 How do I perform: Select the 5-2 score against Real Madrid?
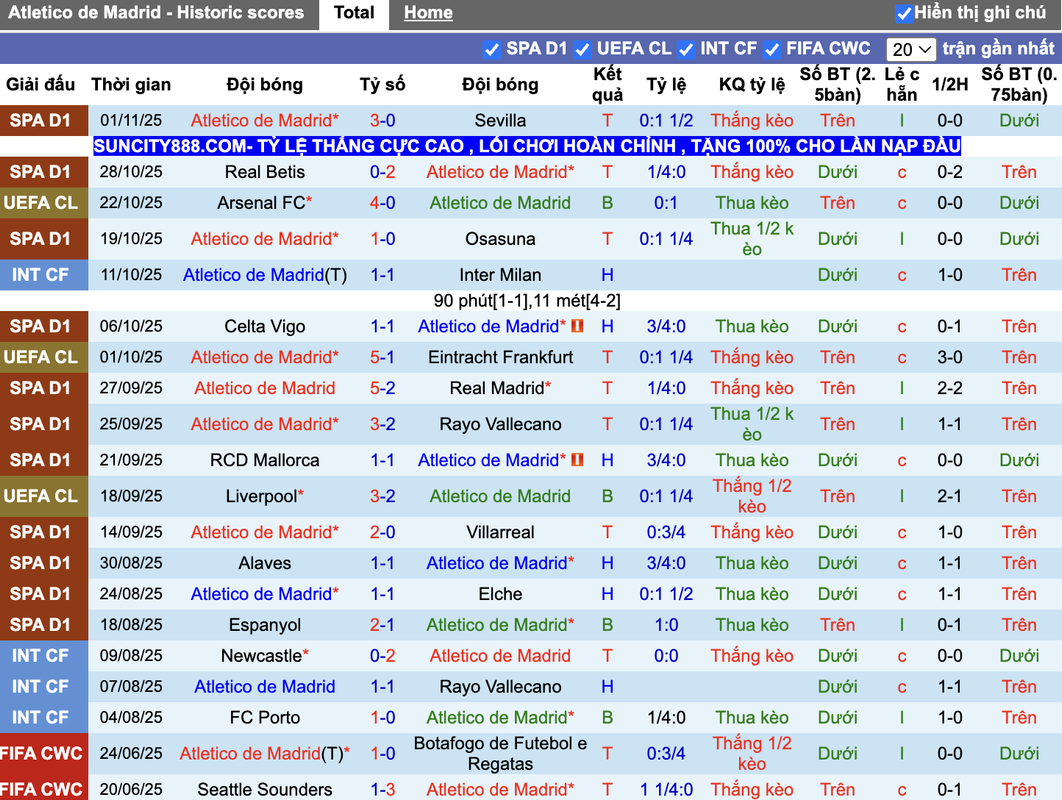(383, 388)
